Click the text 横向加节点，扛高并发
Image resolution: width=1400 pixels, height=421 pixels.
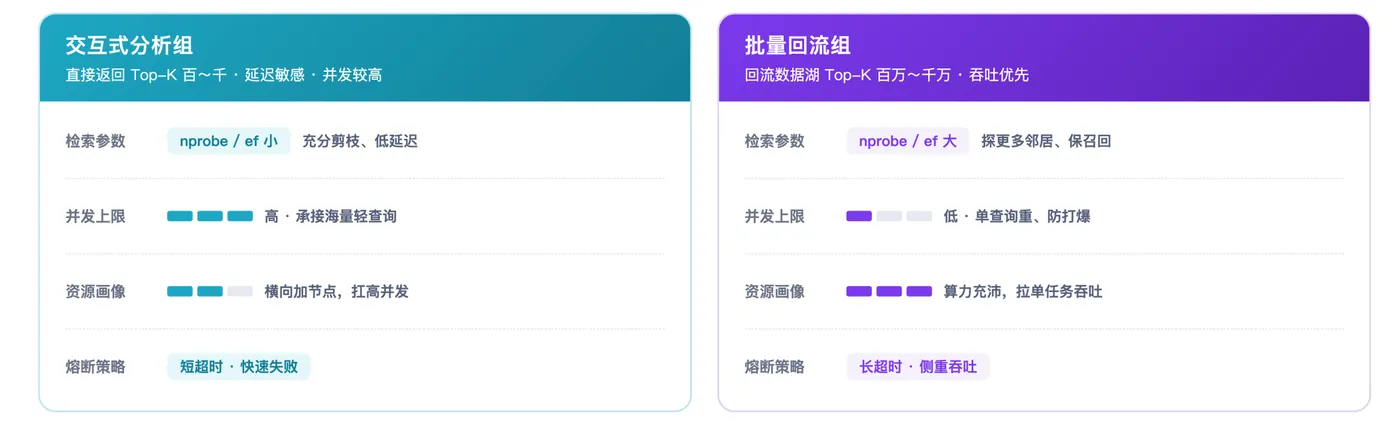(x=337, y=291)
